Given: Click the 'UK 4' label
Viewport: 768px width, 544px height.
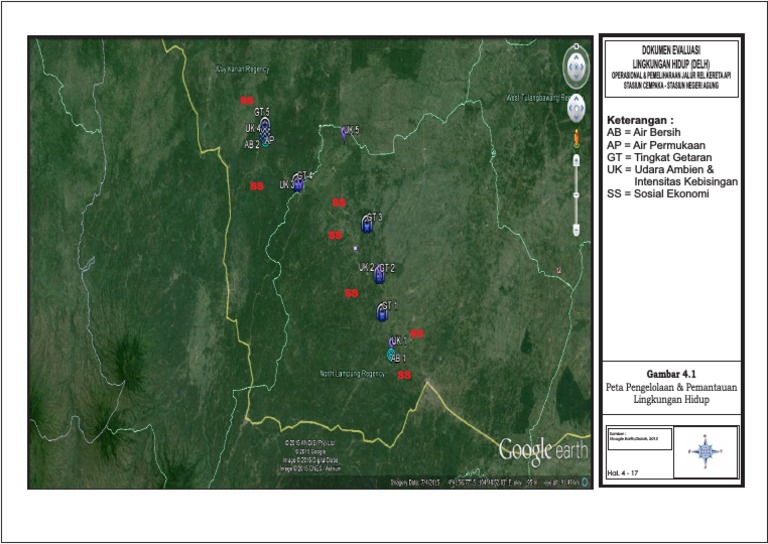Looking at the screenshot, I should (x=253, y=128).
